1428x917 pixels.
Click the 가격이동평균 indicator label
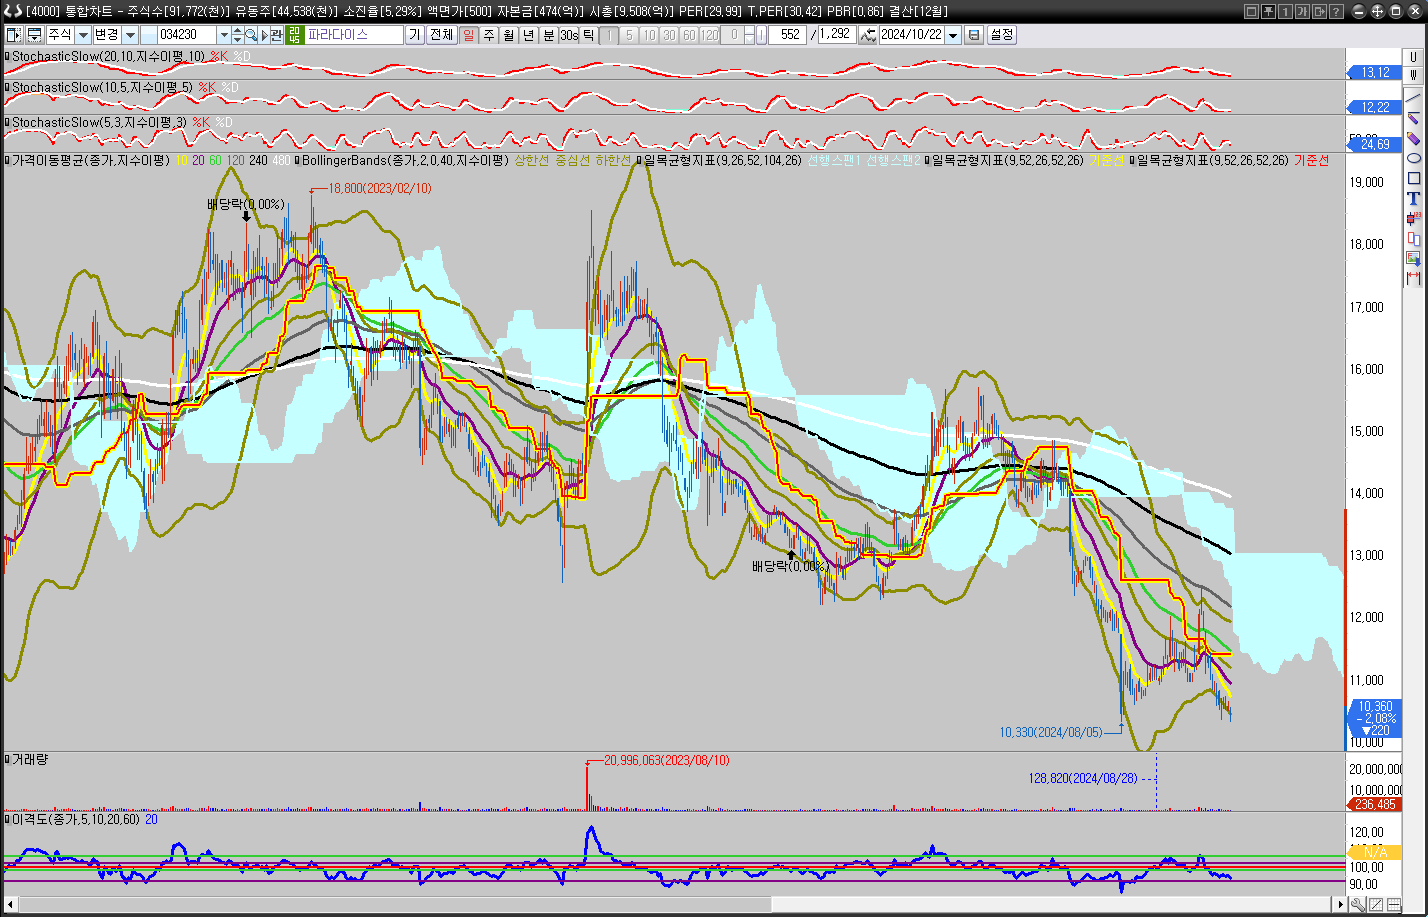[x=91, y=160]
